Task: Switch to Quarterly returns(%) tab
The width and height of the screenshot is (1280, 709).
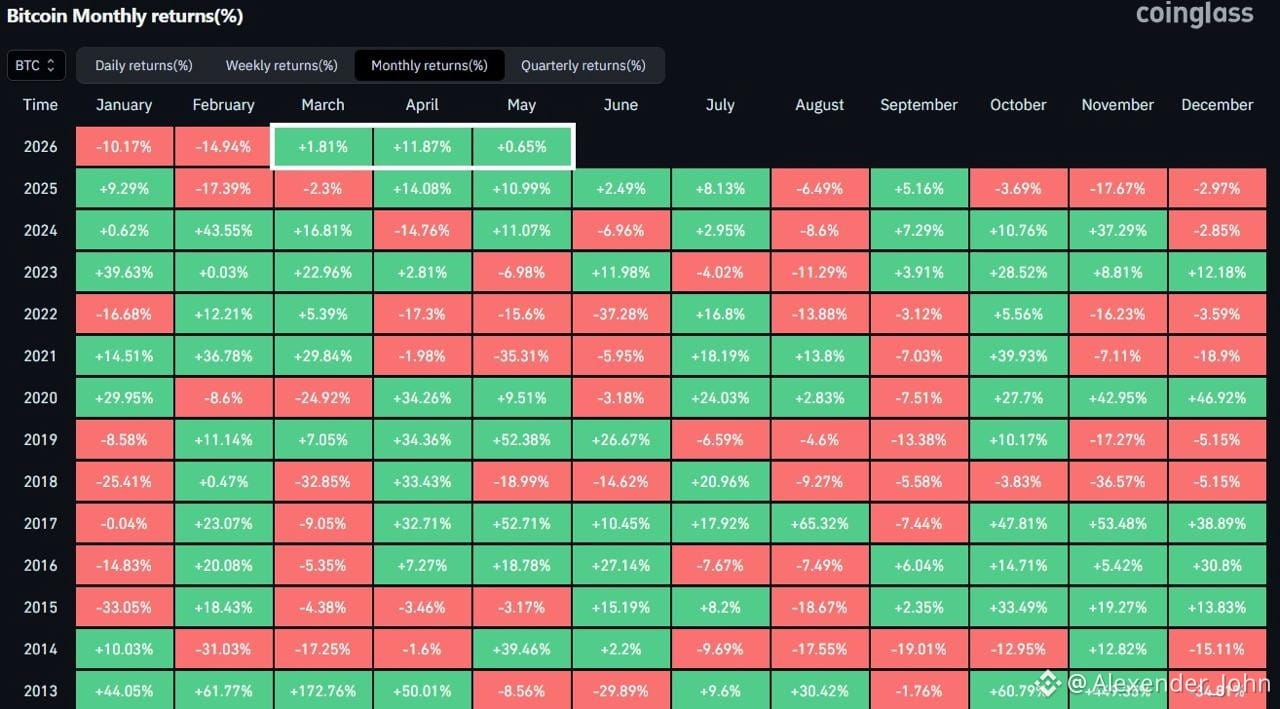Action: pyautogui.click(x=583, y=65)
